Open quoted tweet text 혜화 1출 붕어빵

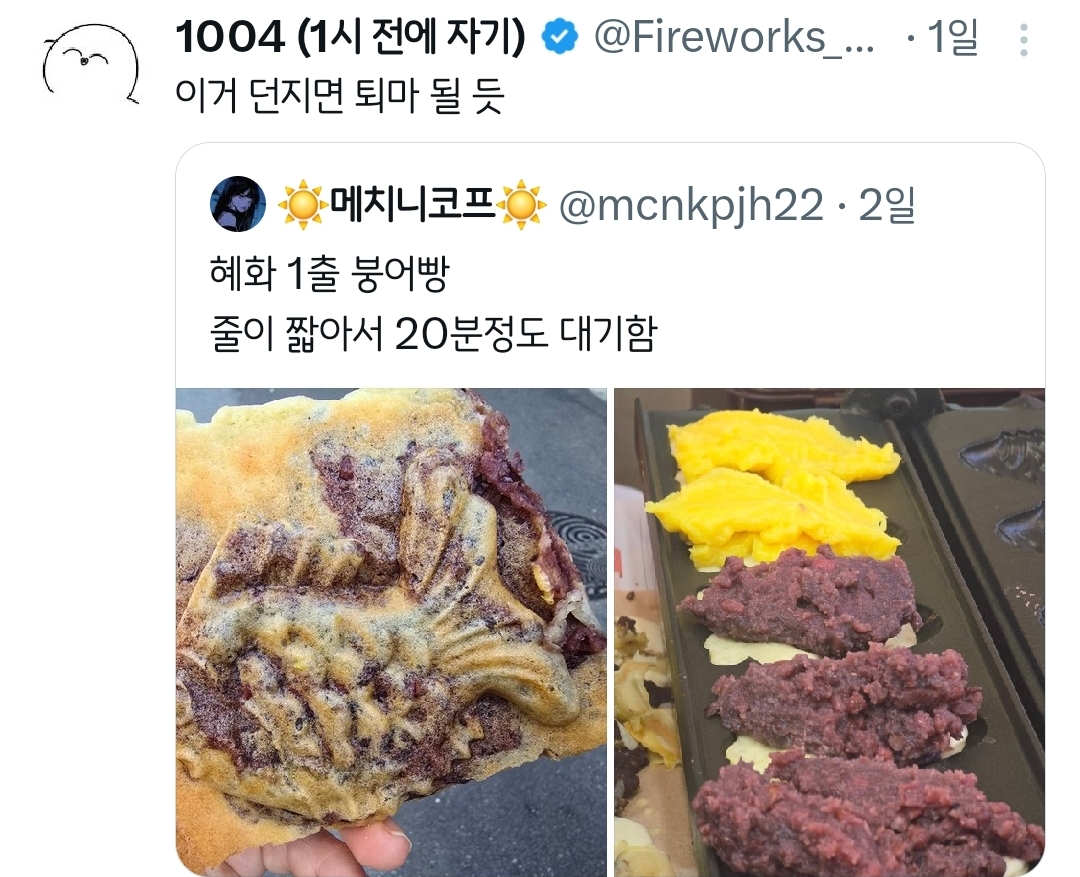point(330,274)
